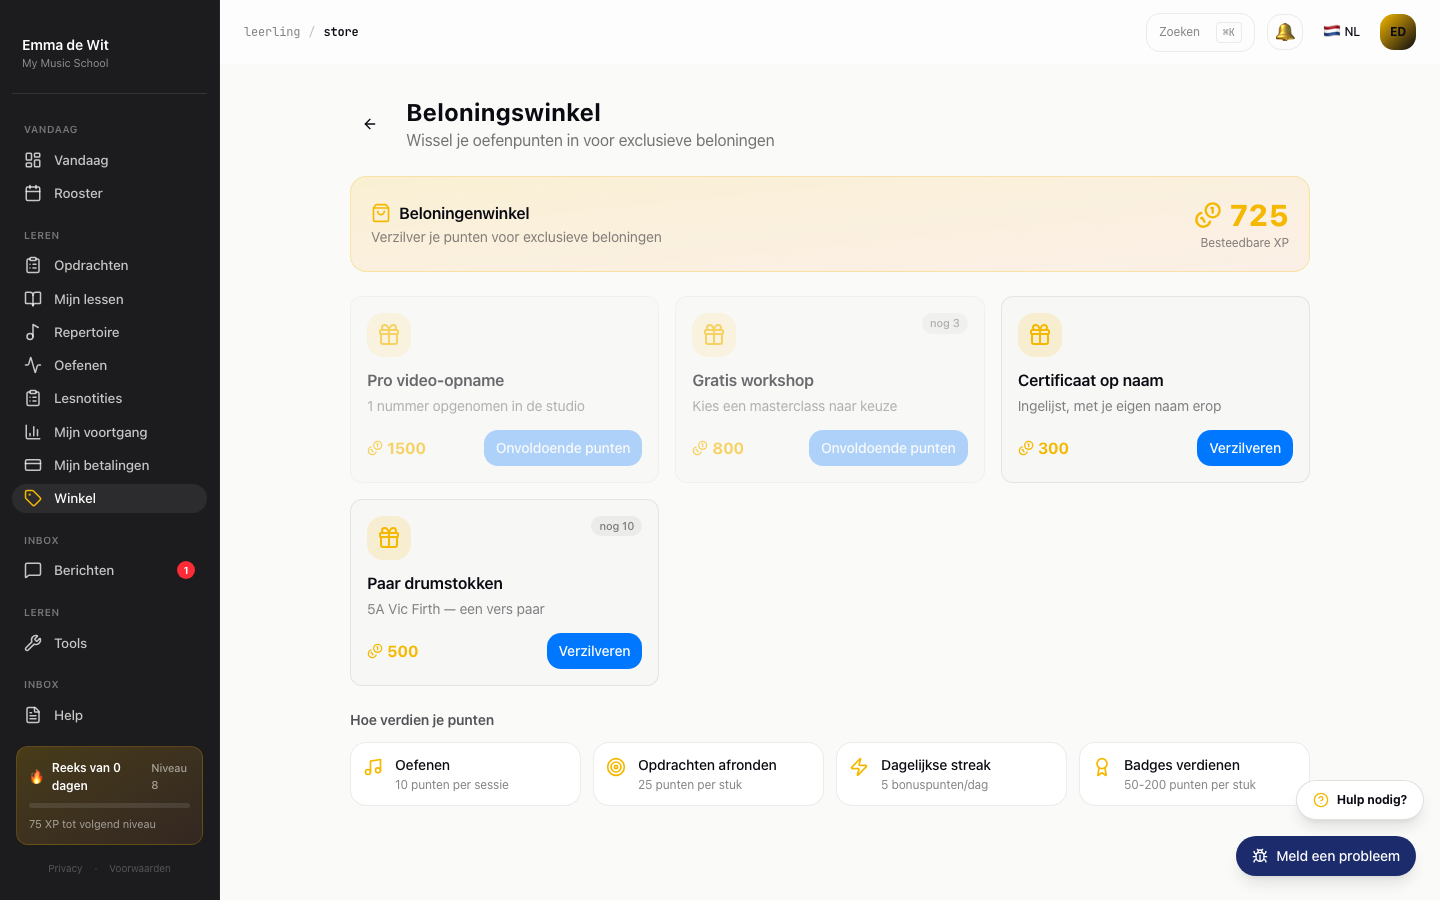
Task: Redeem Paar drumstokken with Verzilveren
Action: tap(594, 651)
